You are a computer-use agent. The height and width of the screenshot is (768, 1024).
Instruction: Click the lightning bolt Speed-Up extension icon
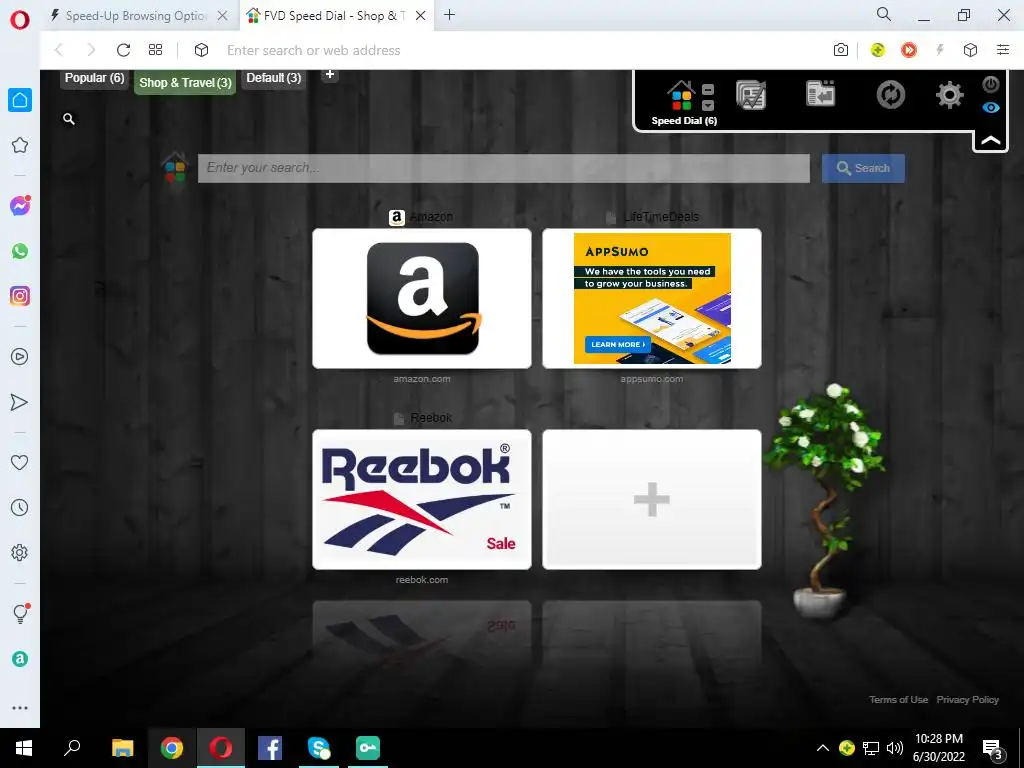[x=940, y=50]
